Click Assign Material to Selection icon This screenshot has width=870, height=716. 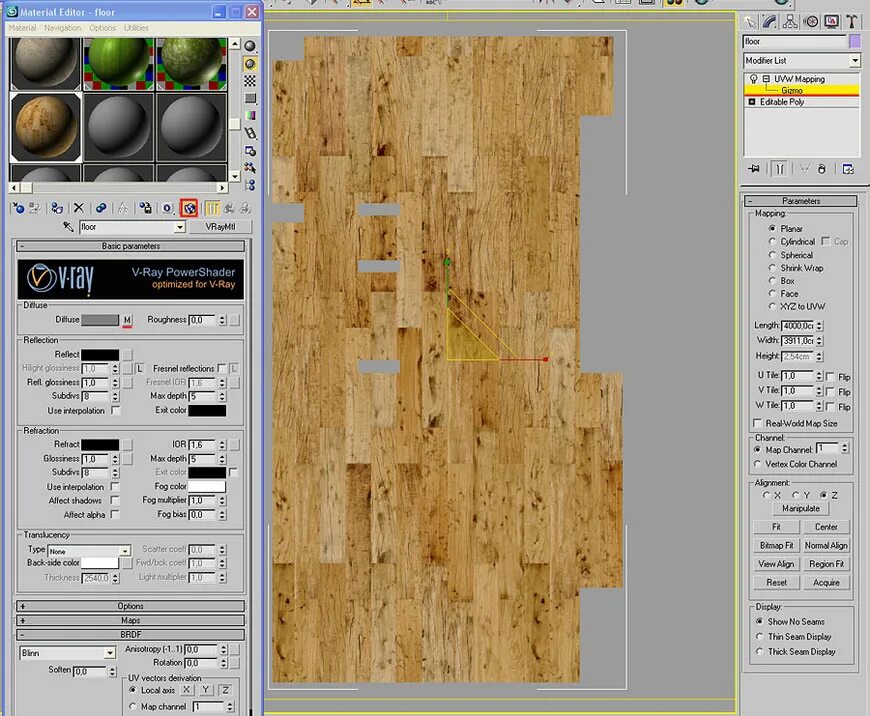point(57,208)
